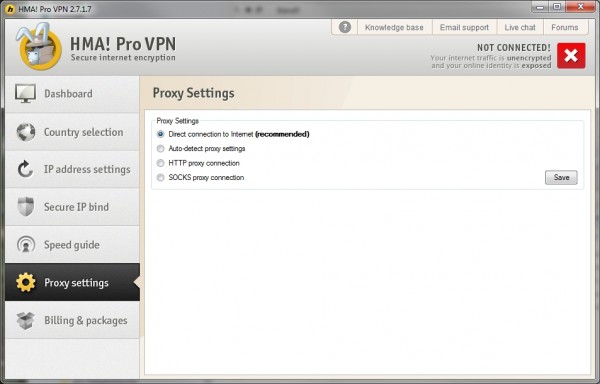Choose HTTP proxy connection radio button
This screenshot has width=600, height=384.
tap(160, 163)
